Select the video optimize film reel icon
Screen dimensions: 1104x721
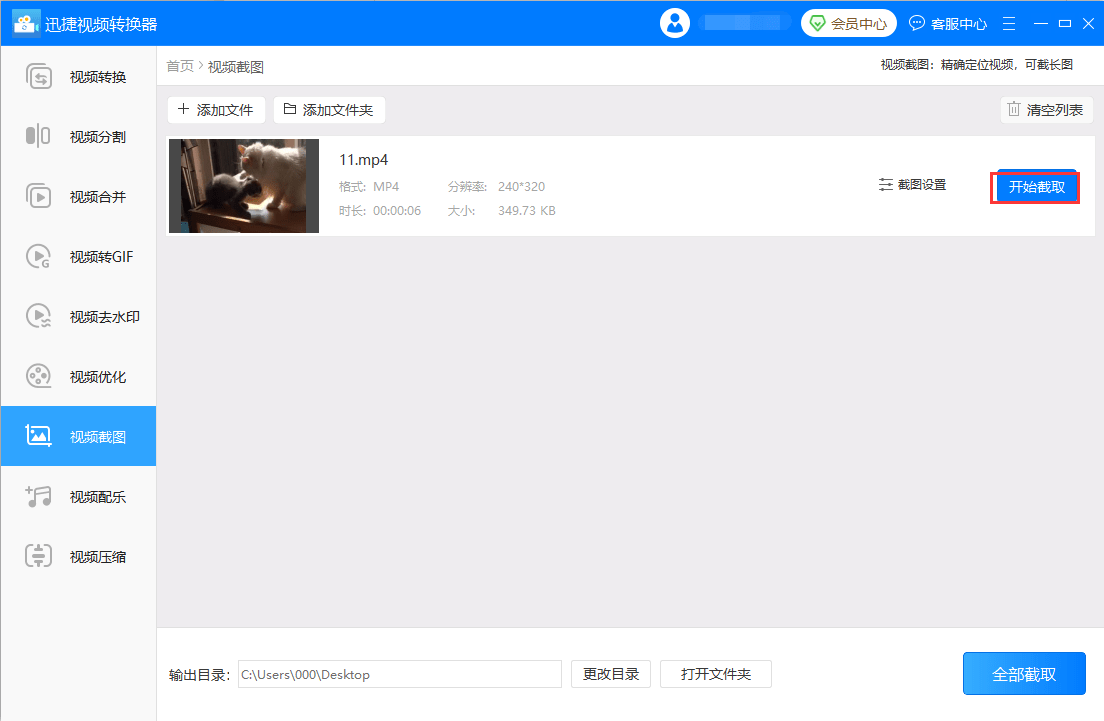[38, 377]
